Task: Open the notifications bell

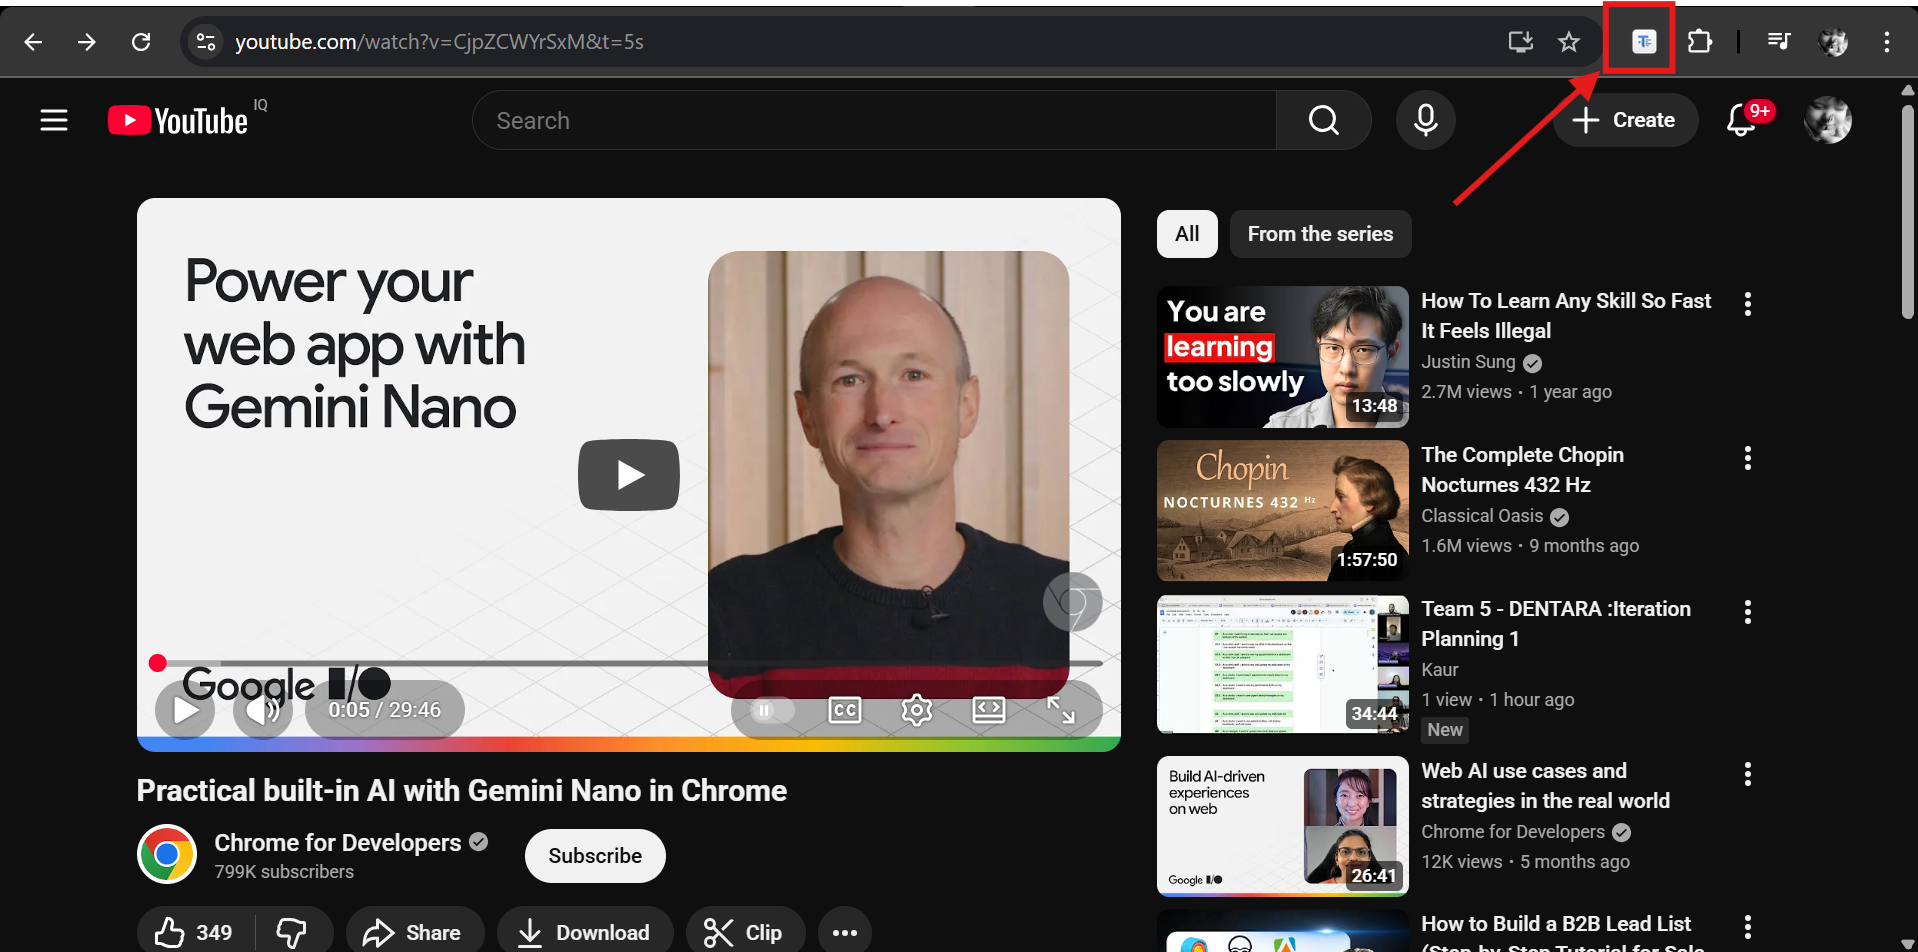Action: click(1741, 120)
